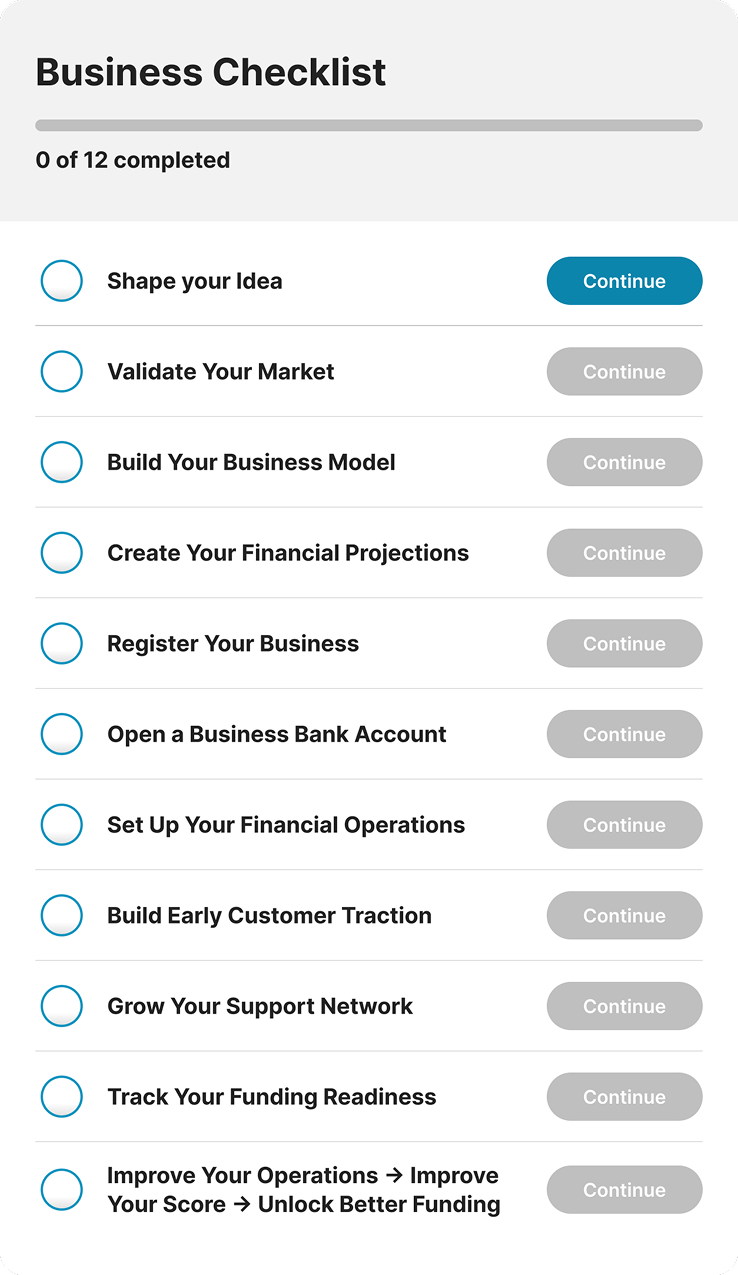Check the Shape your Idea circle
This screenshot has height=1275, width=738.
[x=62, y=281]
